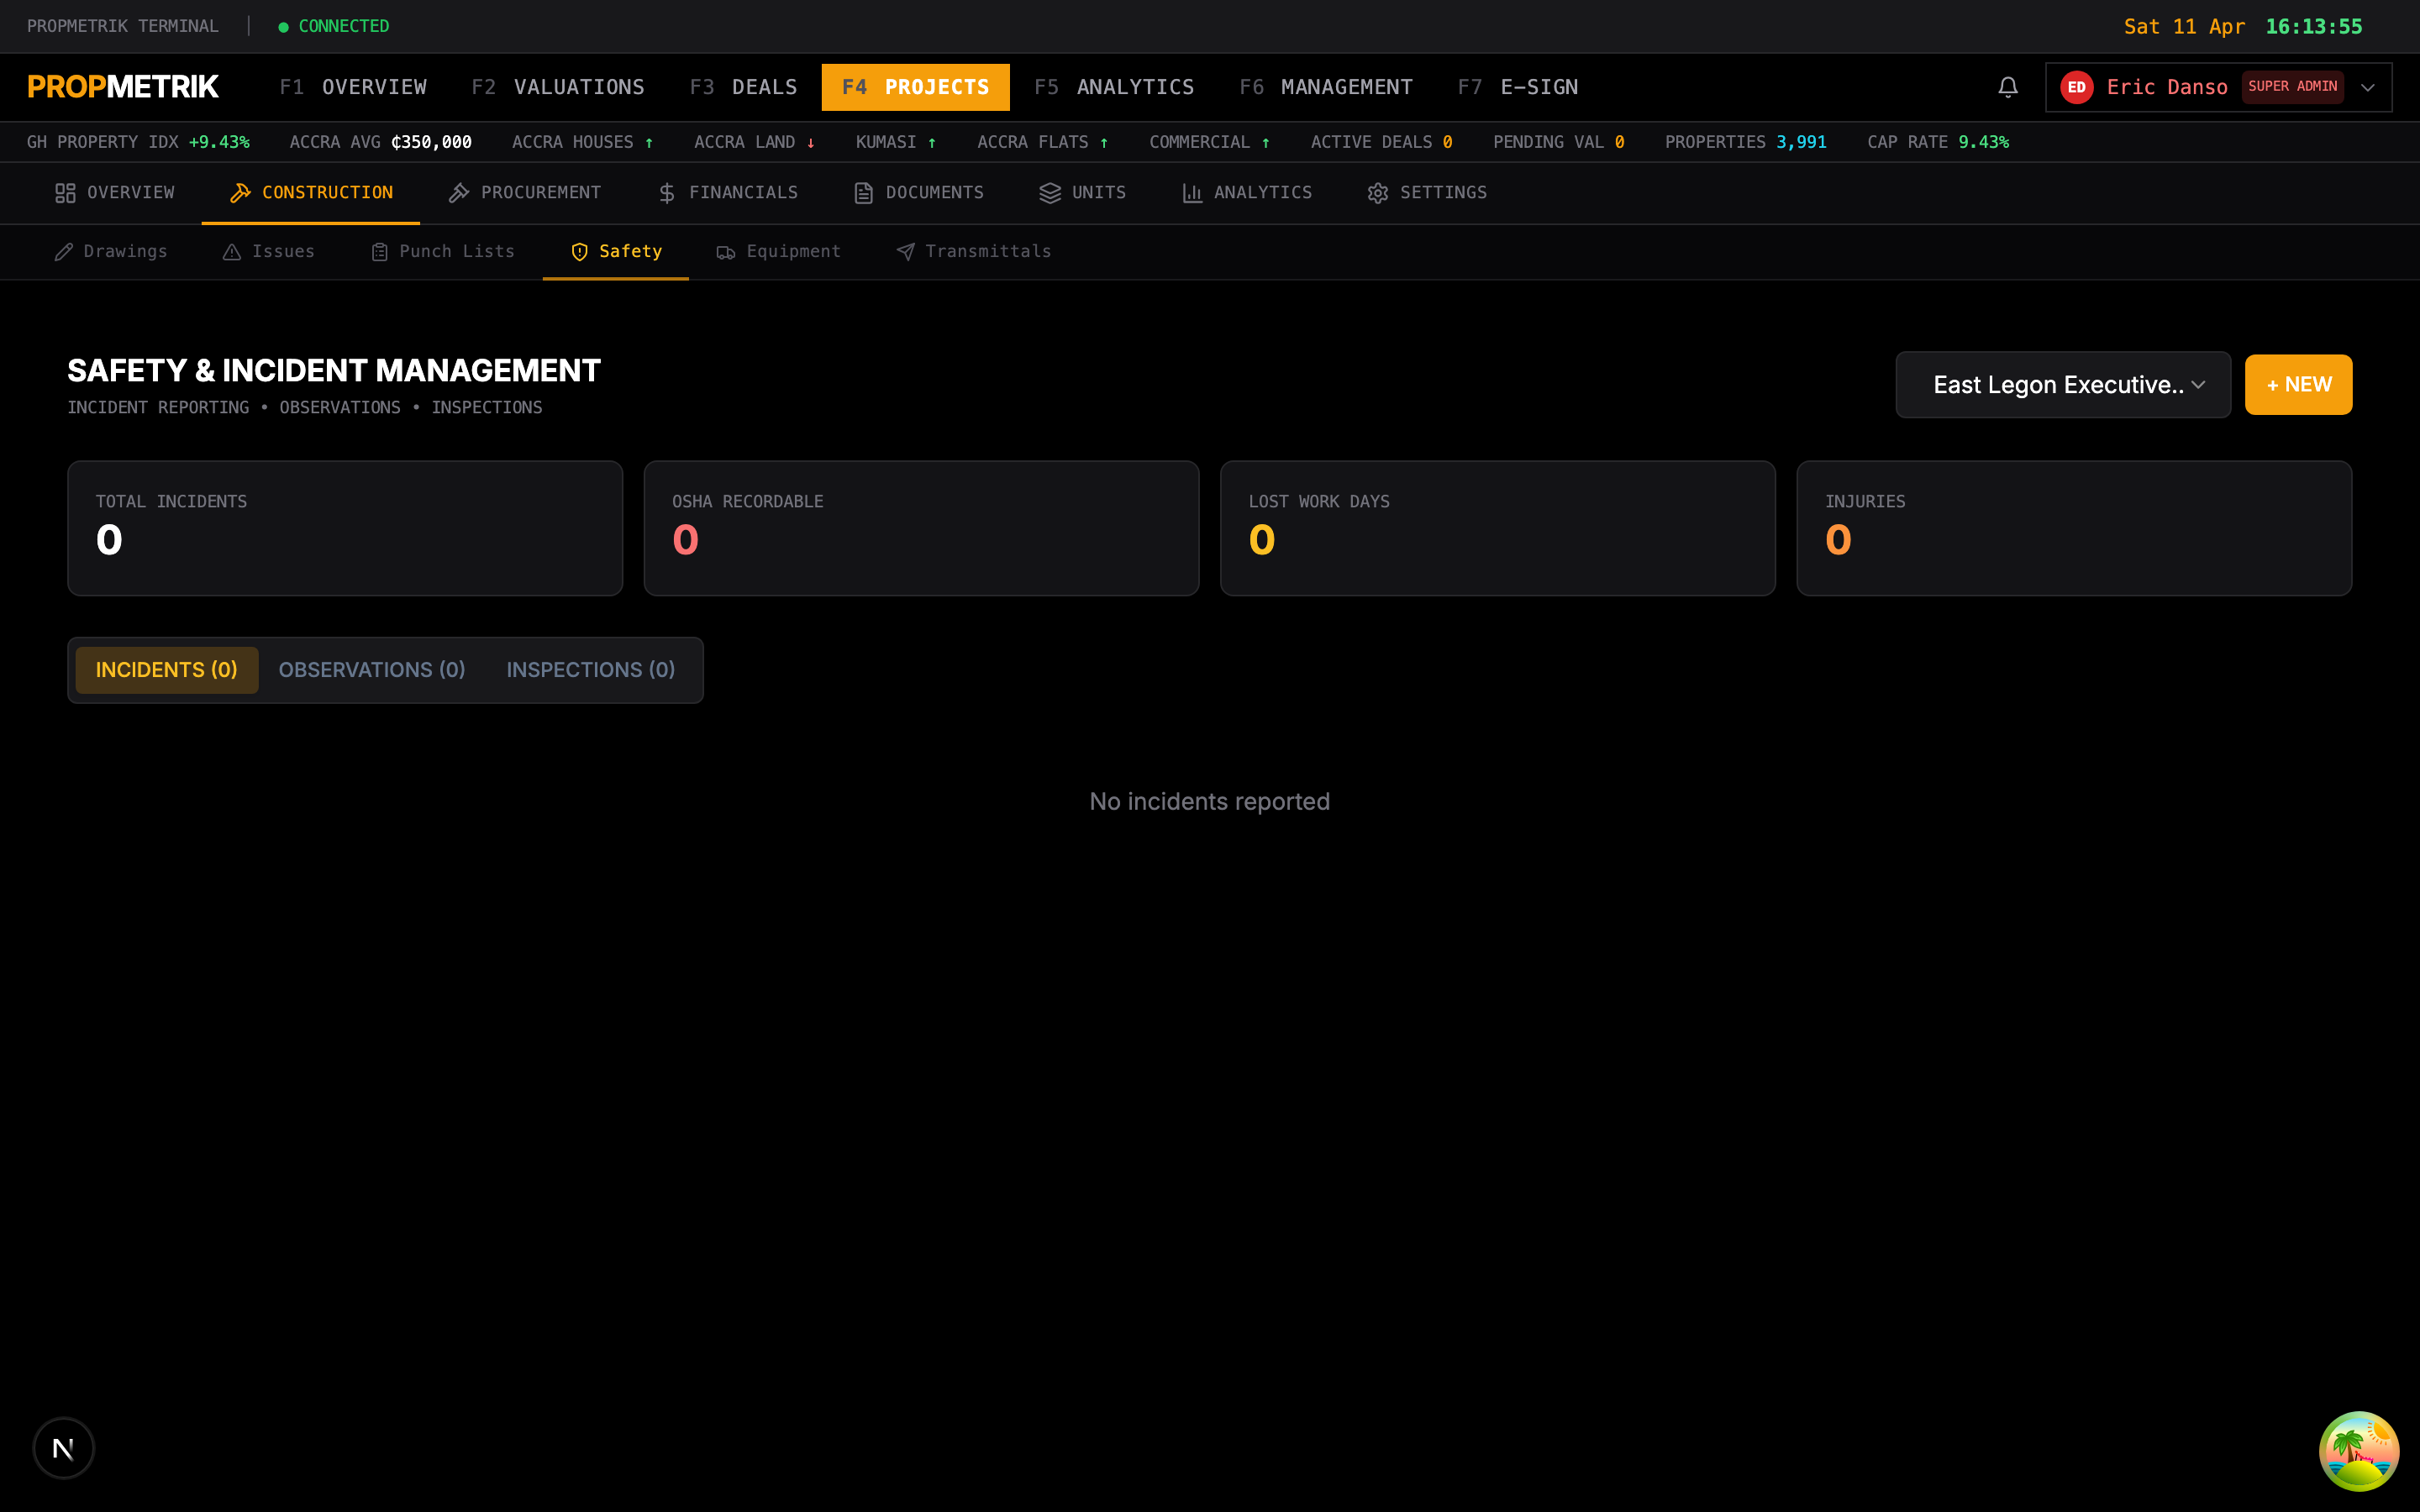
Task: Click the Financials dollar icon
Action: coord(667,193)
